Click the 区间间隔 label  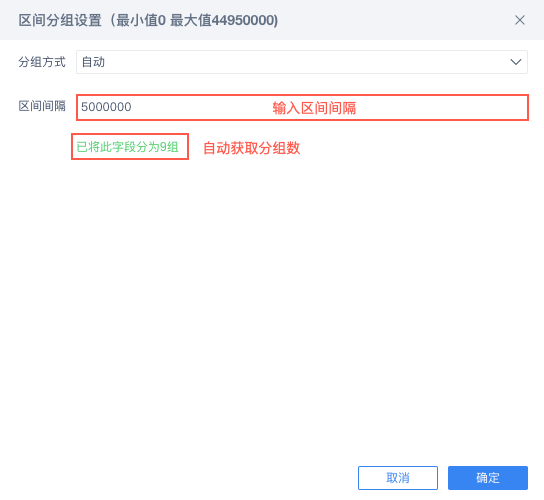[42, 106]
